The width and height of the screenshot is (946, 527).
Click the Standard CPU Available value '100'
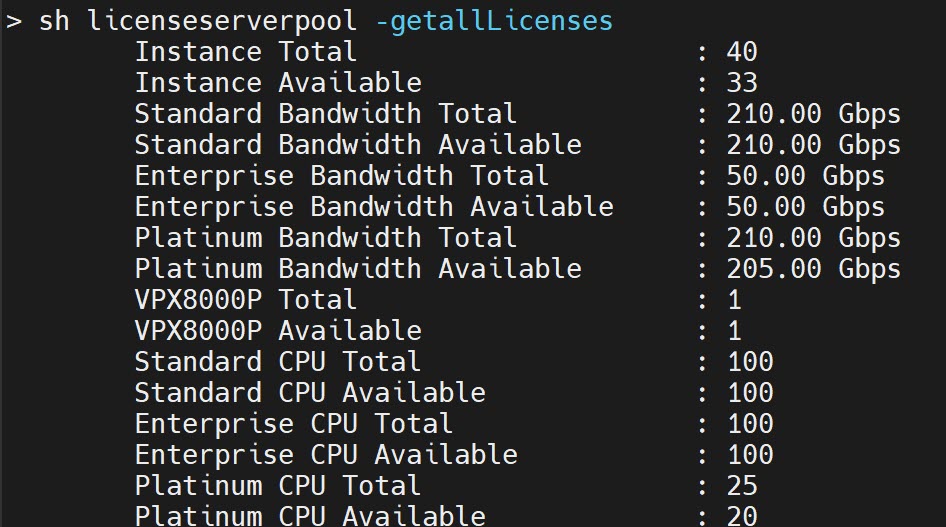point(750,393)
